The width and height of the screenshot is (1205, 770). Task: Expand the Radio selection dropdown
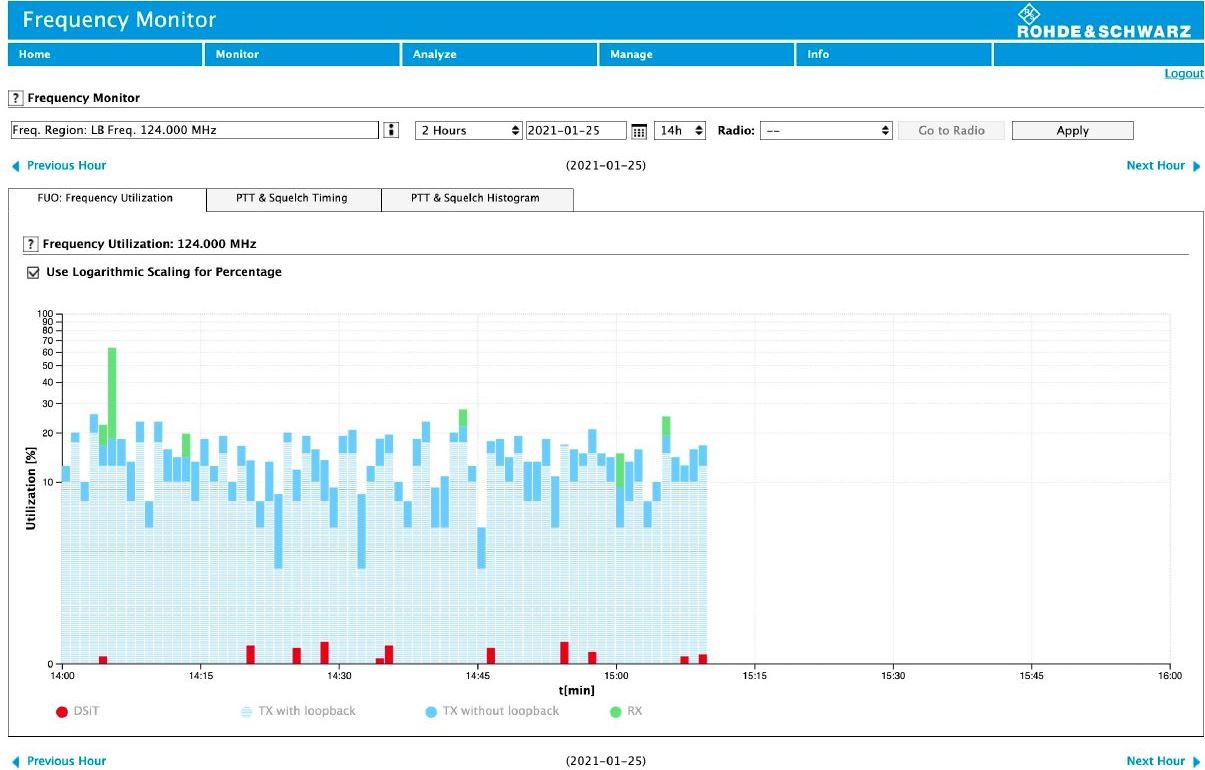tap(826, 131)
